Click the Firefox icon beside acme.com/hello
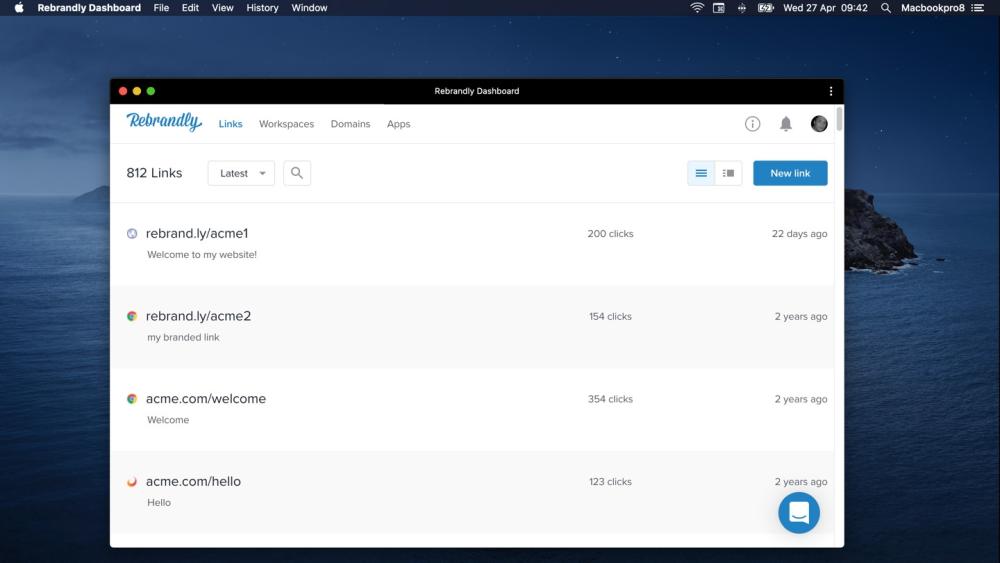1000x563 pixels. click(x=132, y=482)
